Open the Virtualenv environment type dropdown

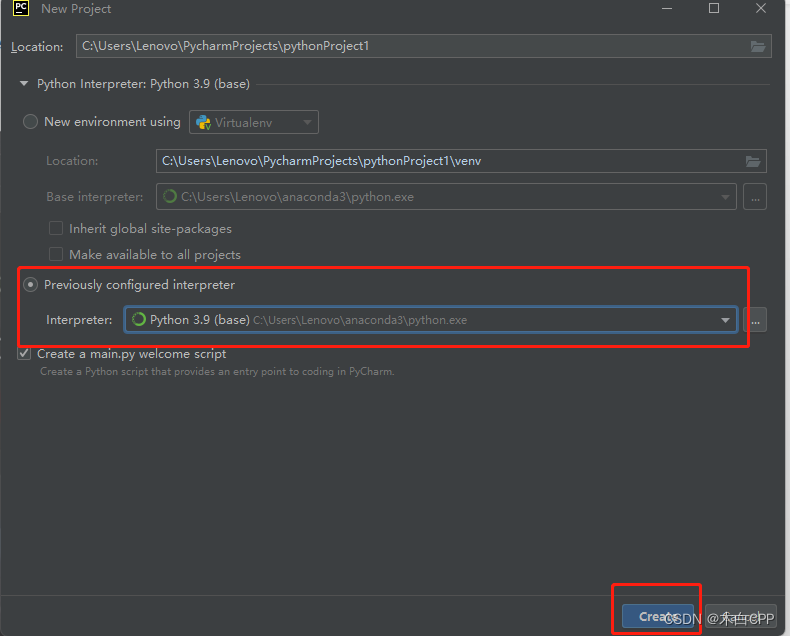253,122
